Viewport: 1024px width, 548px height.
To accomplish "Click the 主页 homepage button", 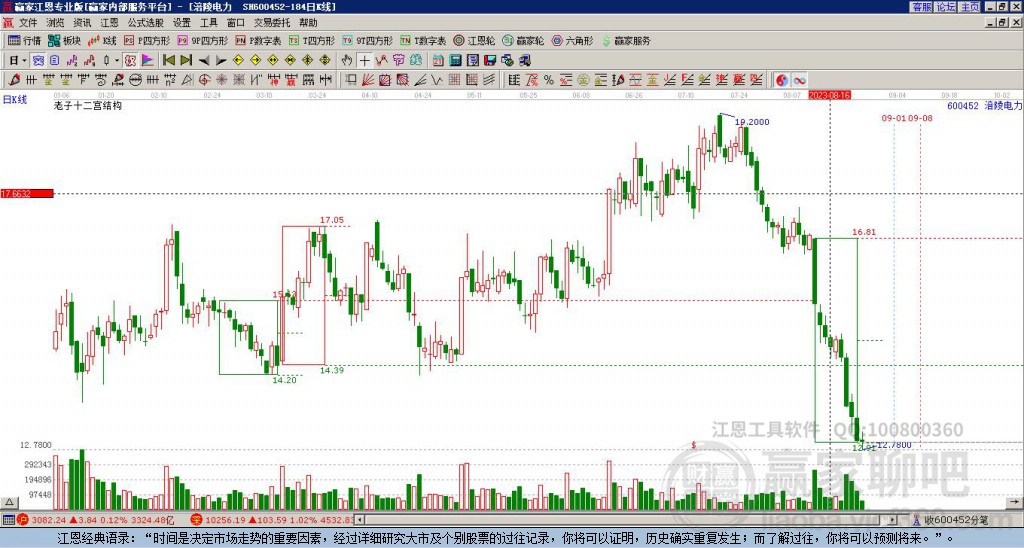I will 970,7.
